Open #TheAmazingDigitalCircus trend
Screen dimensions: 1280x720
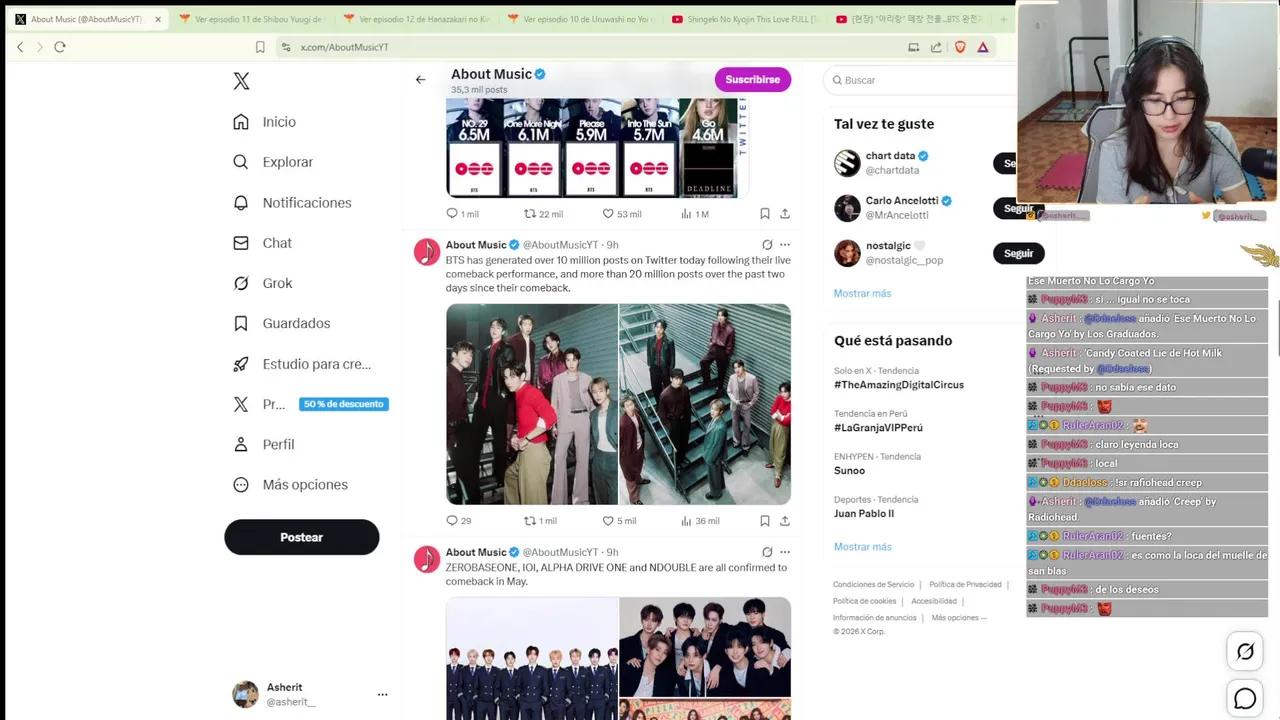898,385
